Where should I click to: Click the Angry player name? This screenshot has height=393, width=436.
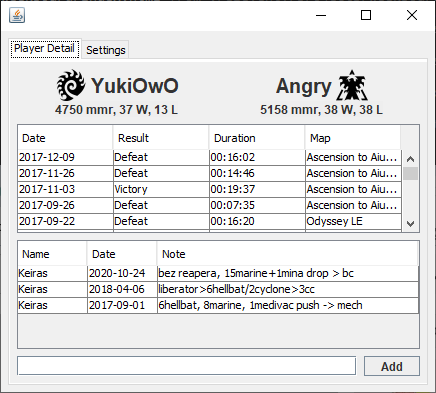pos(304,87)
